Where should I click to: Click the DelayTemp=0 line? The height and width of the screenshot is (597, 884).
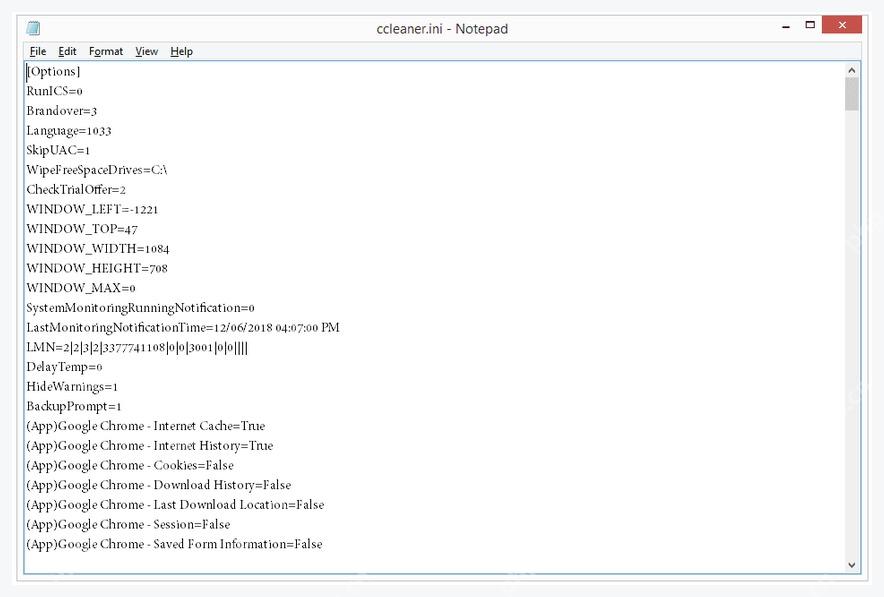[64, 367]
